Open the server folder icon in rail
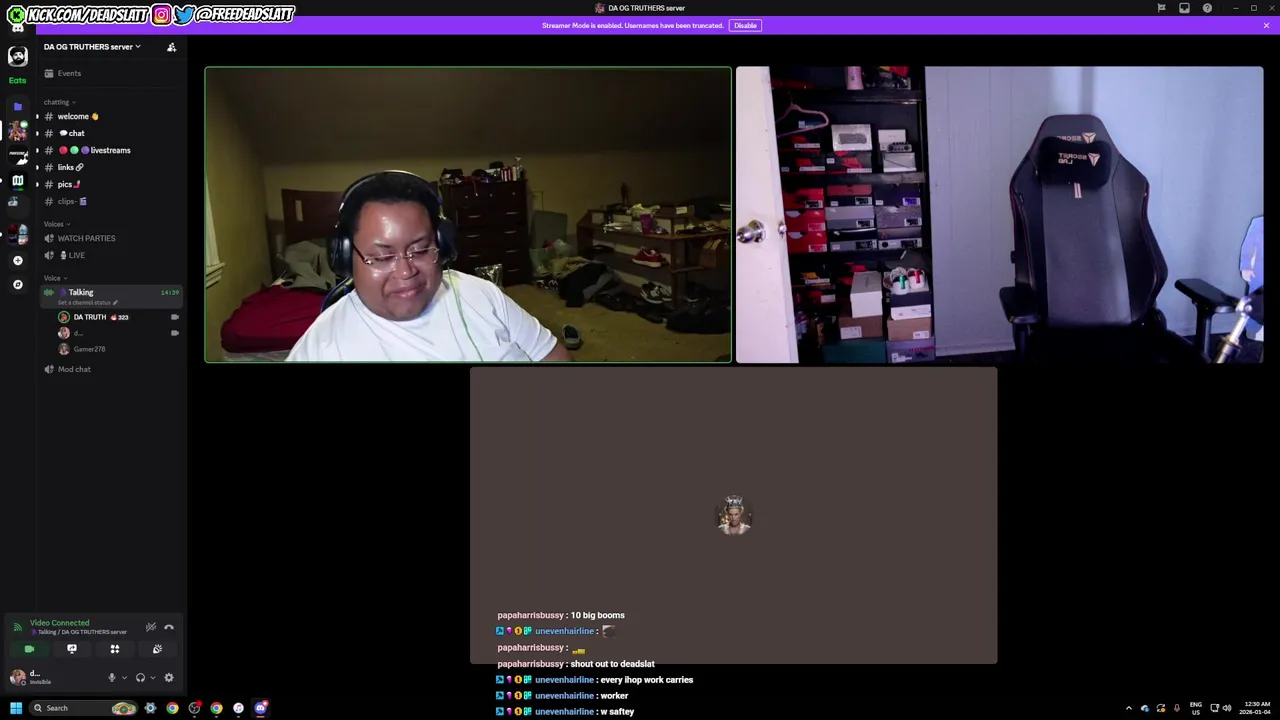1280x720 pixels. pyautogui.click(x=17, y=105)
